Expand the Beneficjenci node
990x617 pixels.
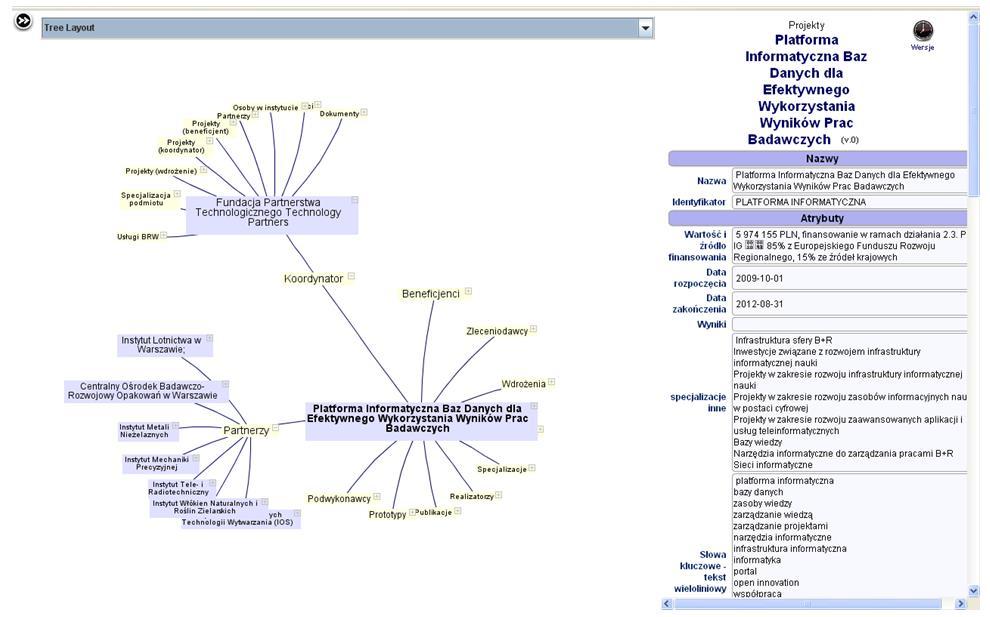tap(468, 291)
